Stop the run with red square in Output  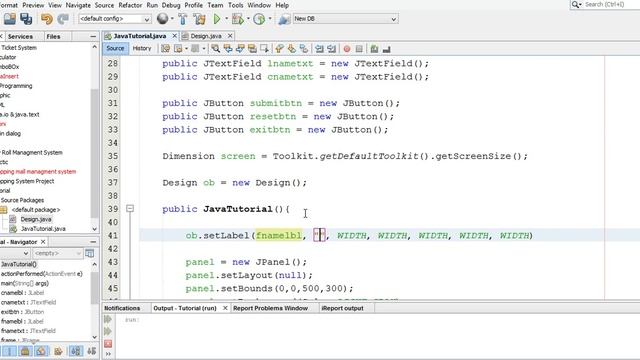[x=108, y=344]
